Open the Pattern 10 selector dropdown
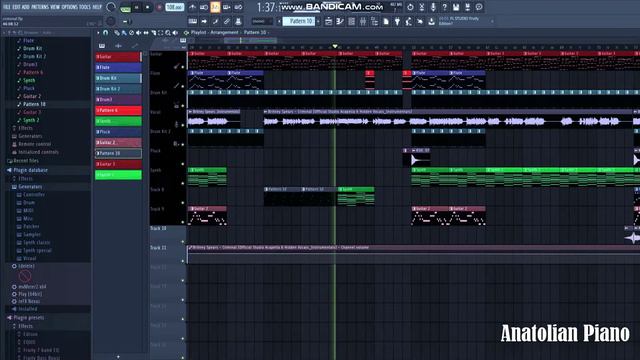The width and height of the screenshot is (640, 360). click(299, 21)
